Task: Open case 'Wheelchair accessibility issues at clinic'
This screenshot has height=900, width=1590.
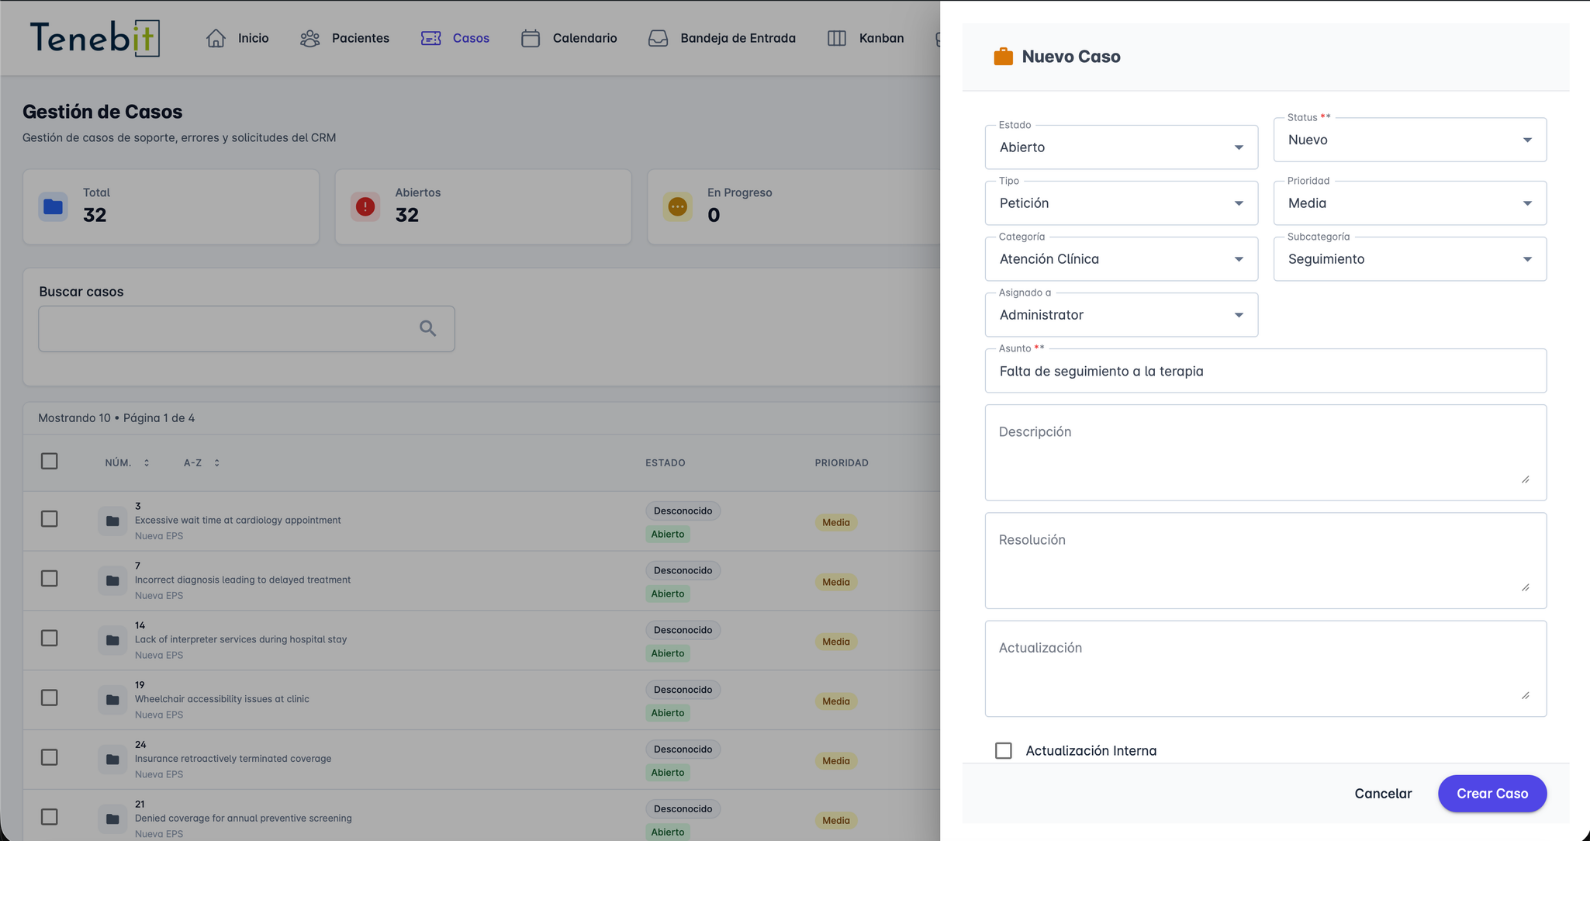Action: 222,699
